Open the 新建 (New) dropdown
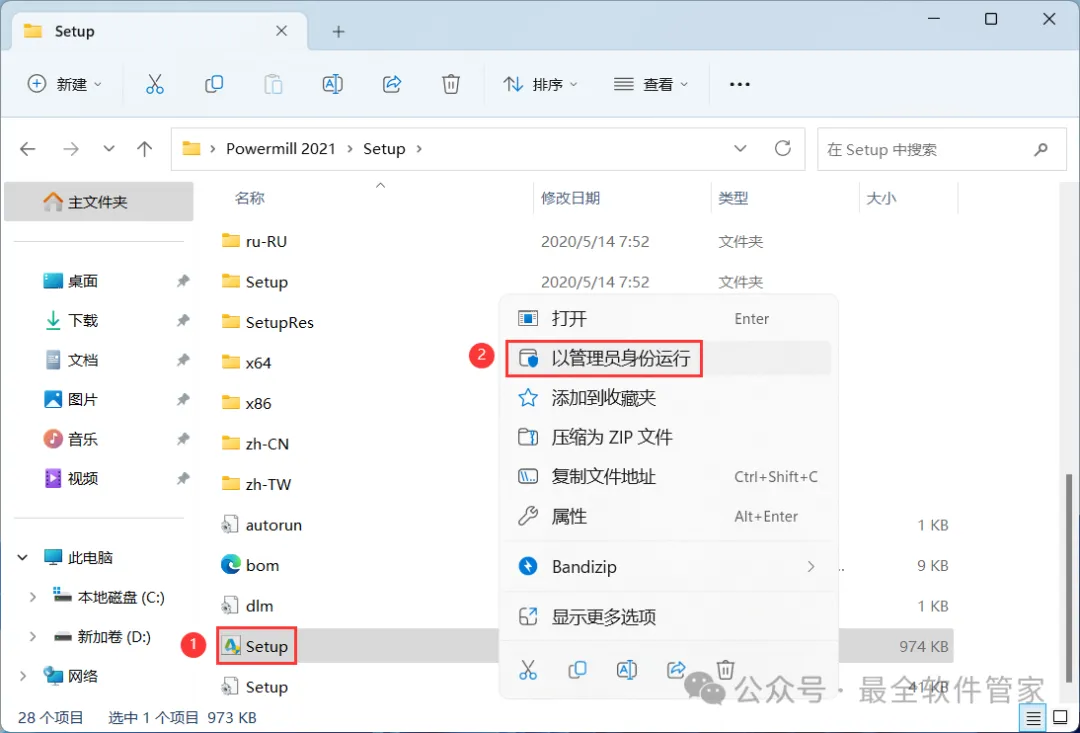This screenshot has height=733, width=1080. click(x=64, y=84)
